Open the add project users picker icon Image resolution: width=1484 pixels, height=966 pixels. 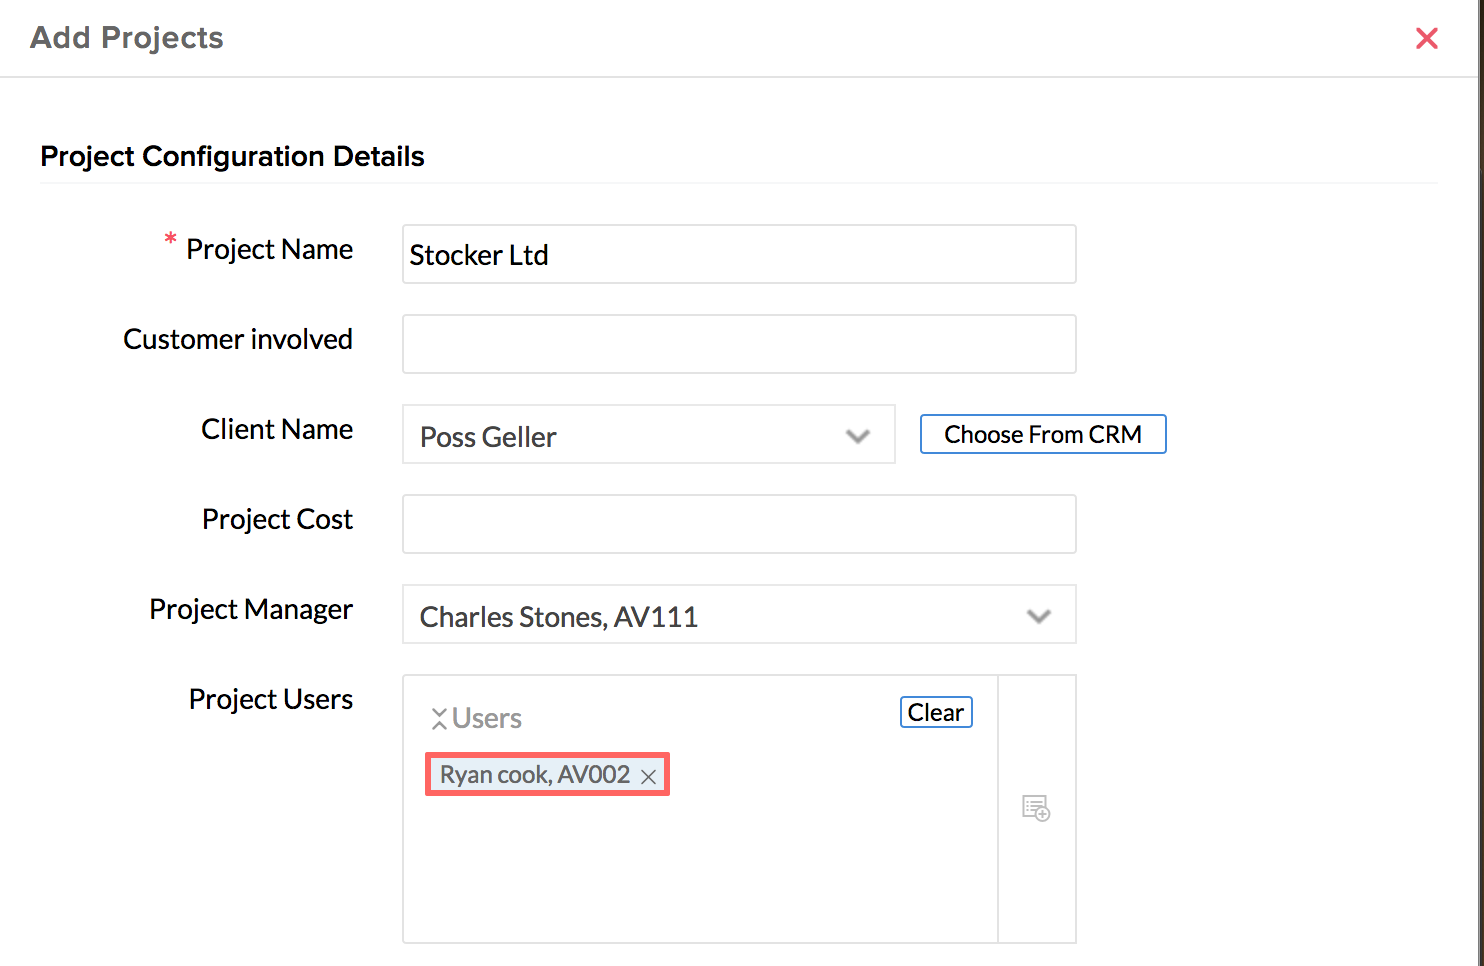tap(1036, 808)
